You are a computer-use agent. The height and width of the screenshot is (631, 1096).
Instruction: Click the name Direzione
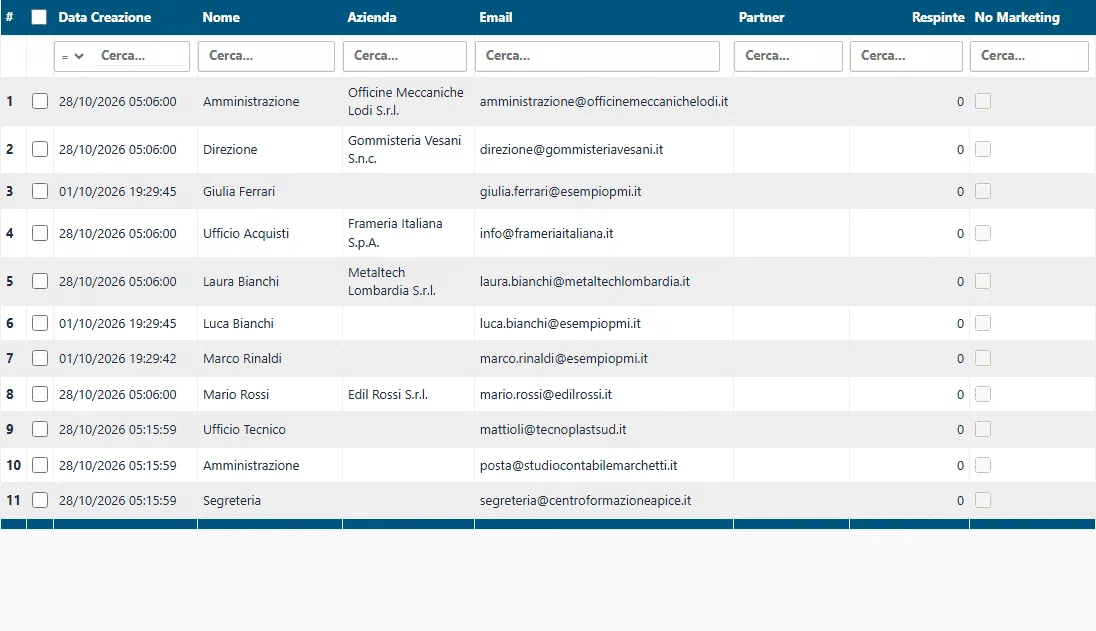[x=230, y=150]
